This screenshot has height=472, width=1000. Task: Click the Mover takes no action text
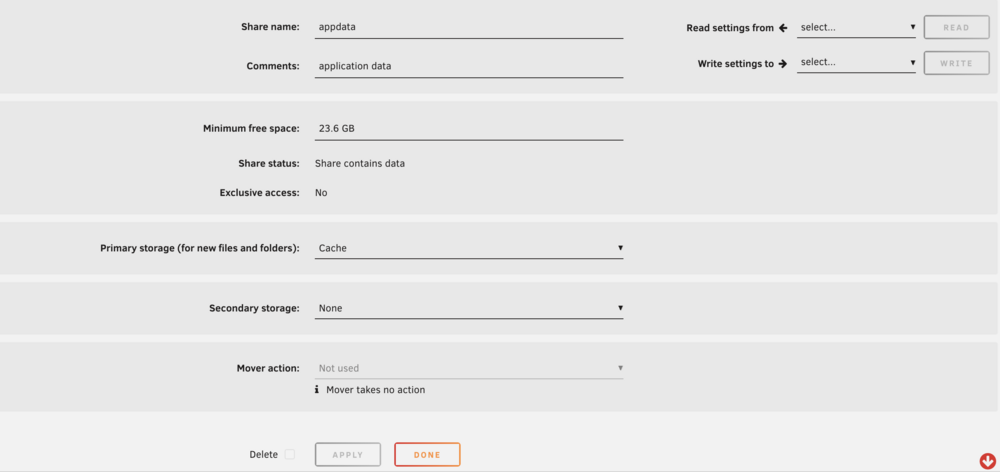click(375, 390)
